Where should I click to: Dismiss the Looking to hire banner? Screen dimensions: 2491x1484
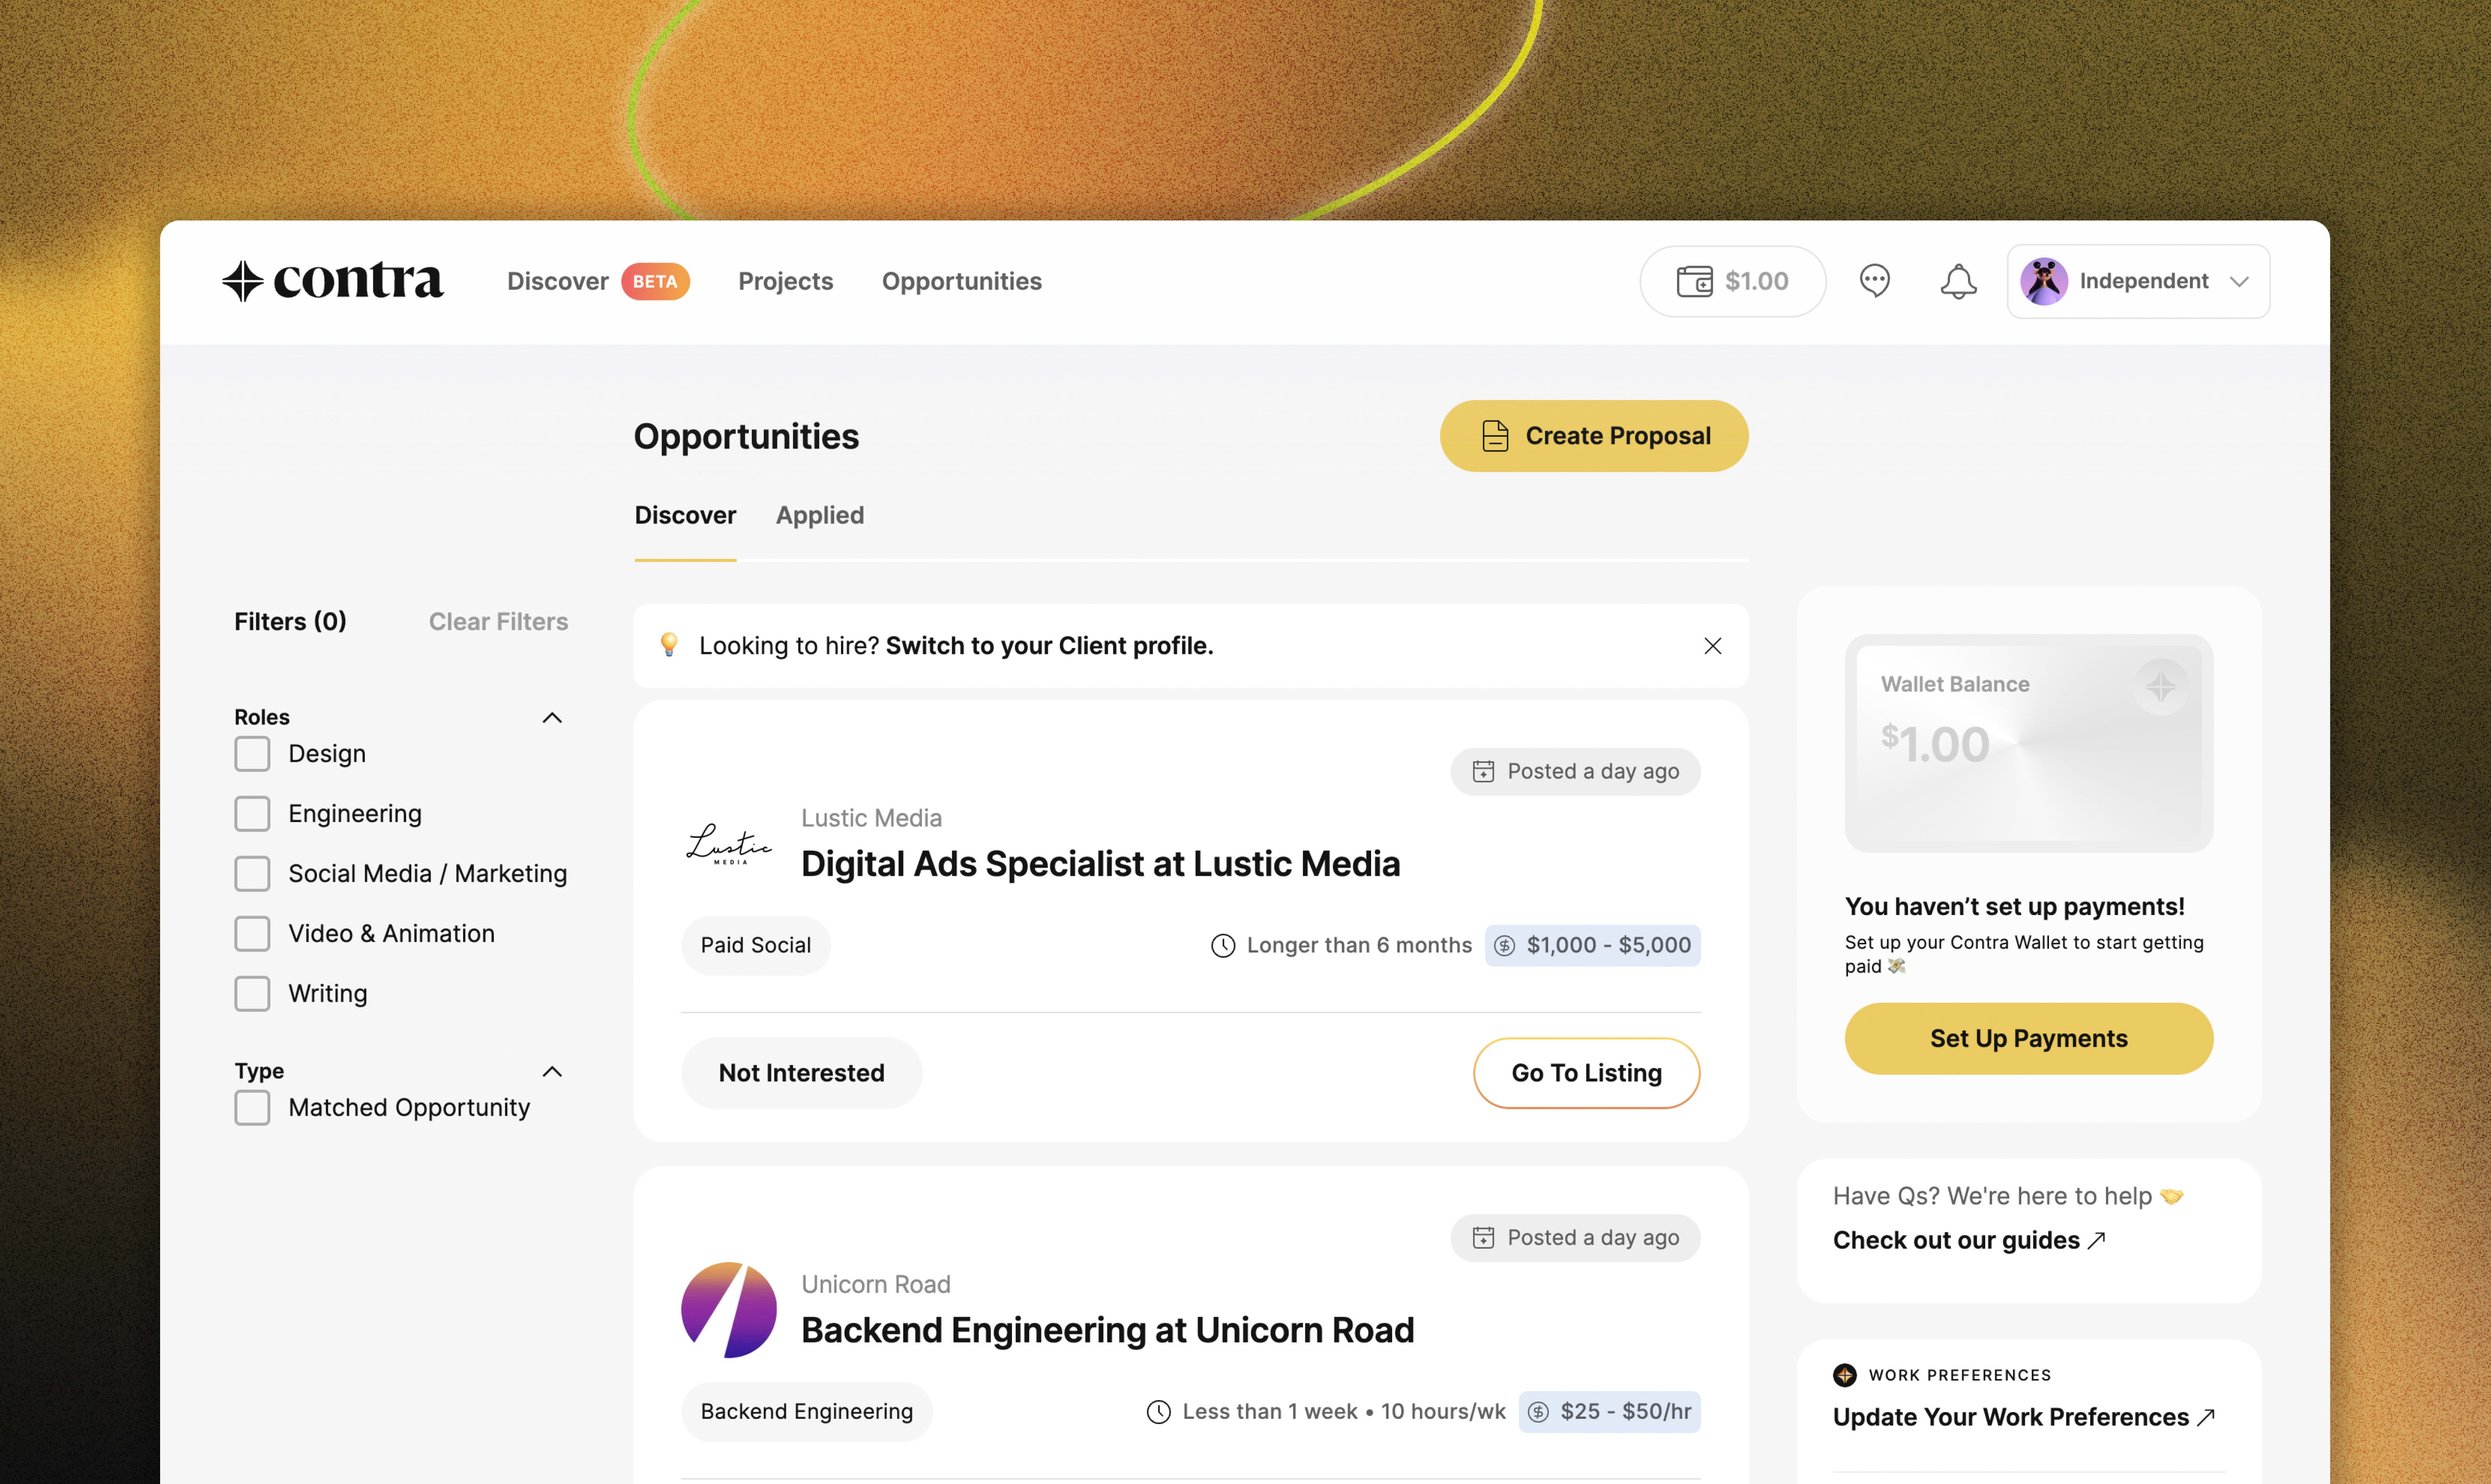point(1712,646)
